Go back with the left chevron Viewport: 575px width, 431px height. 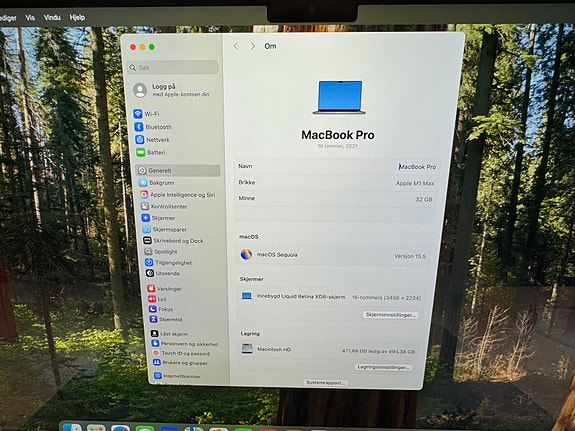(236, 46)
